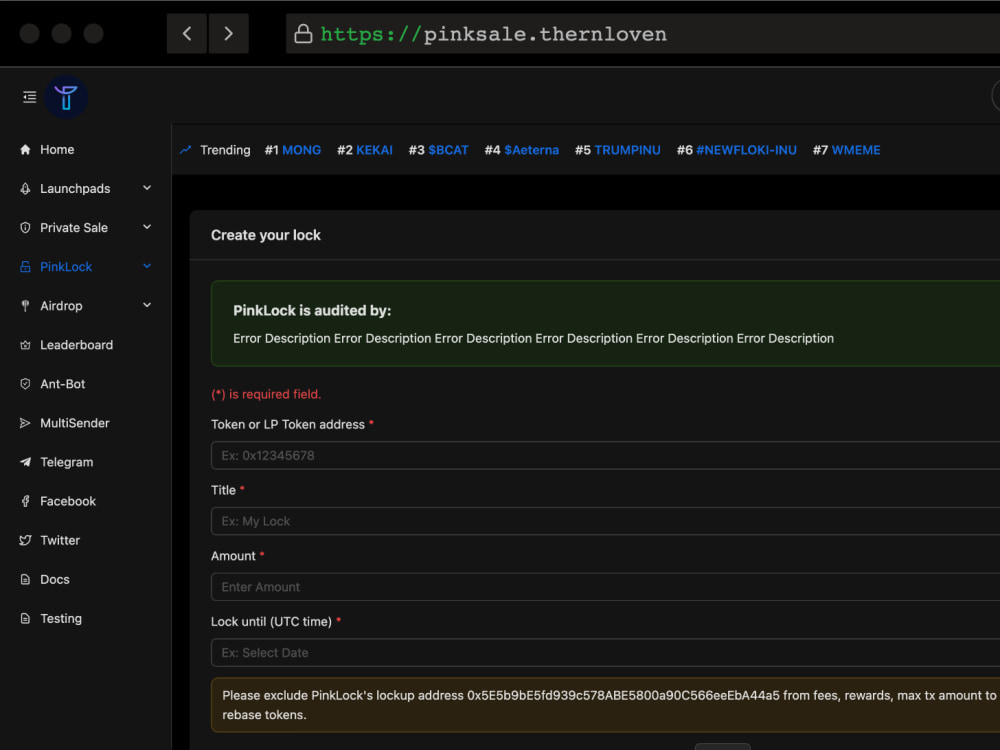Open the Lock until date picker field
This screenshot has width=1000, height=750.
tap(605, 652)
